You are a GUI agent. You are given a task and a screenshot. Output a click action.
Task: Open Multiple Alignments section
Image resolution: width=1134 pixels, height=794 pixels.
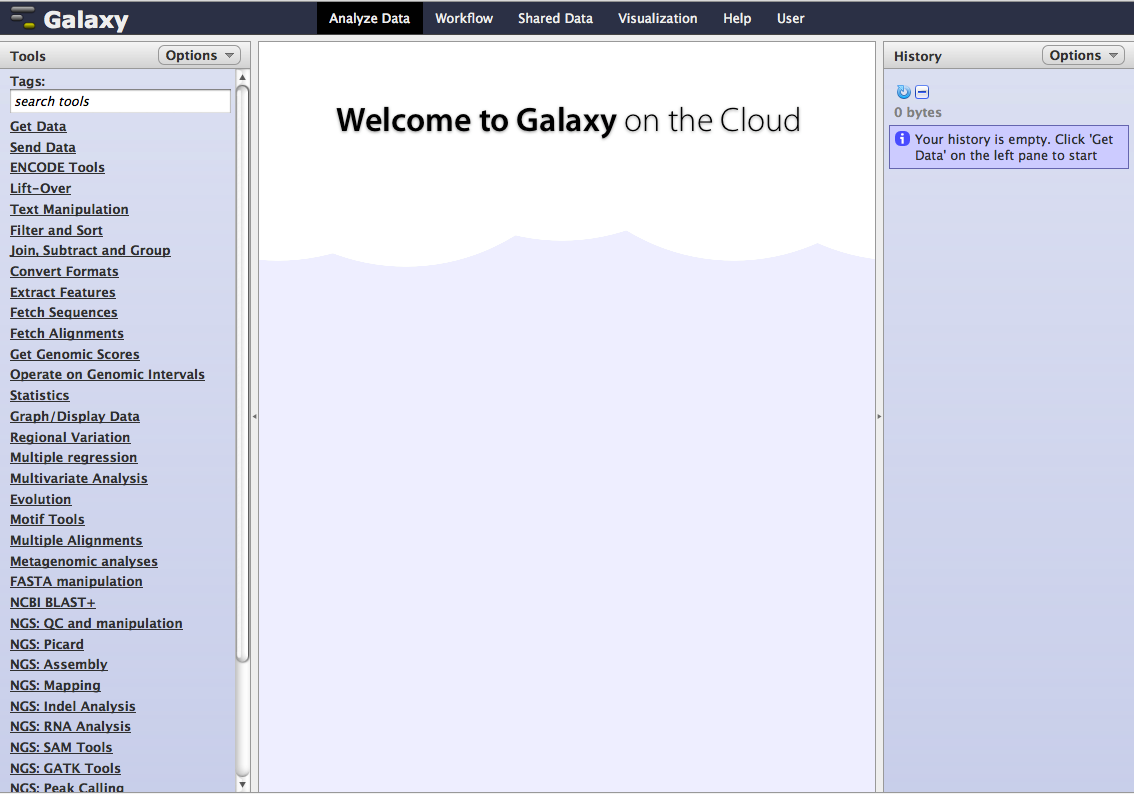point(76,542)
